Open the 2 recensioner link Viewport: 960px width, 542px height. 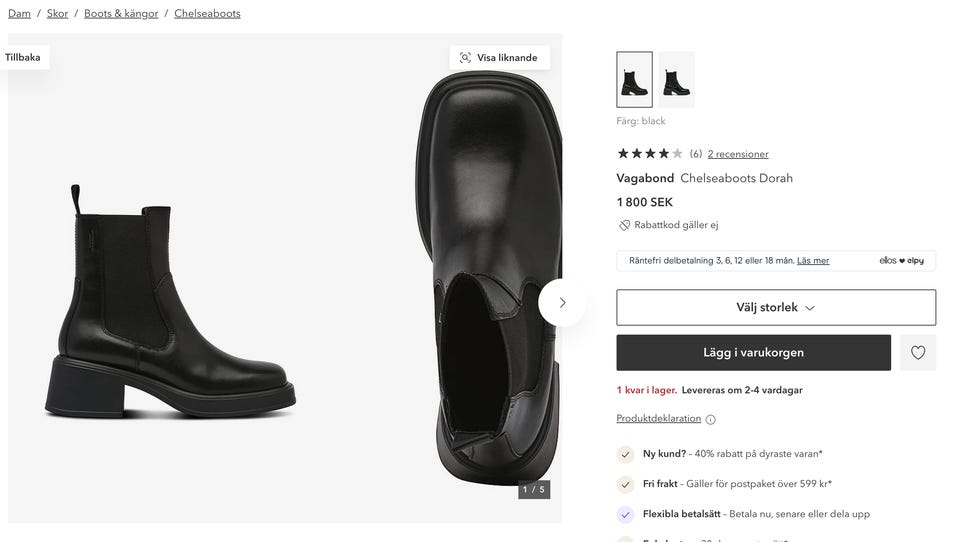pyautogui.click(x=738, y=154)
